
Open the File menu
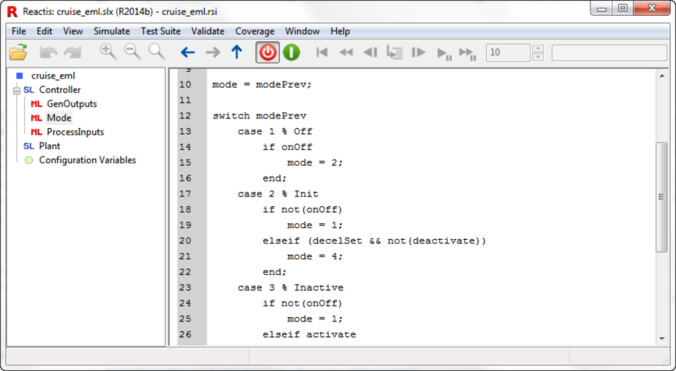[19, 31]
